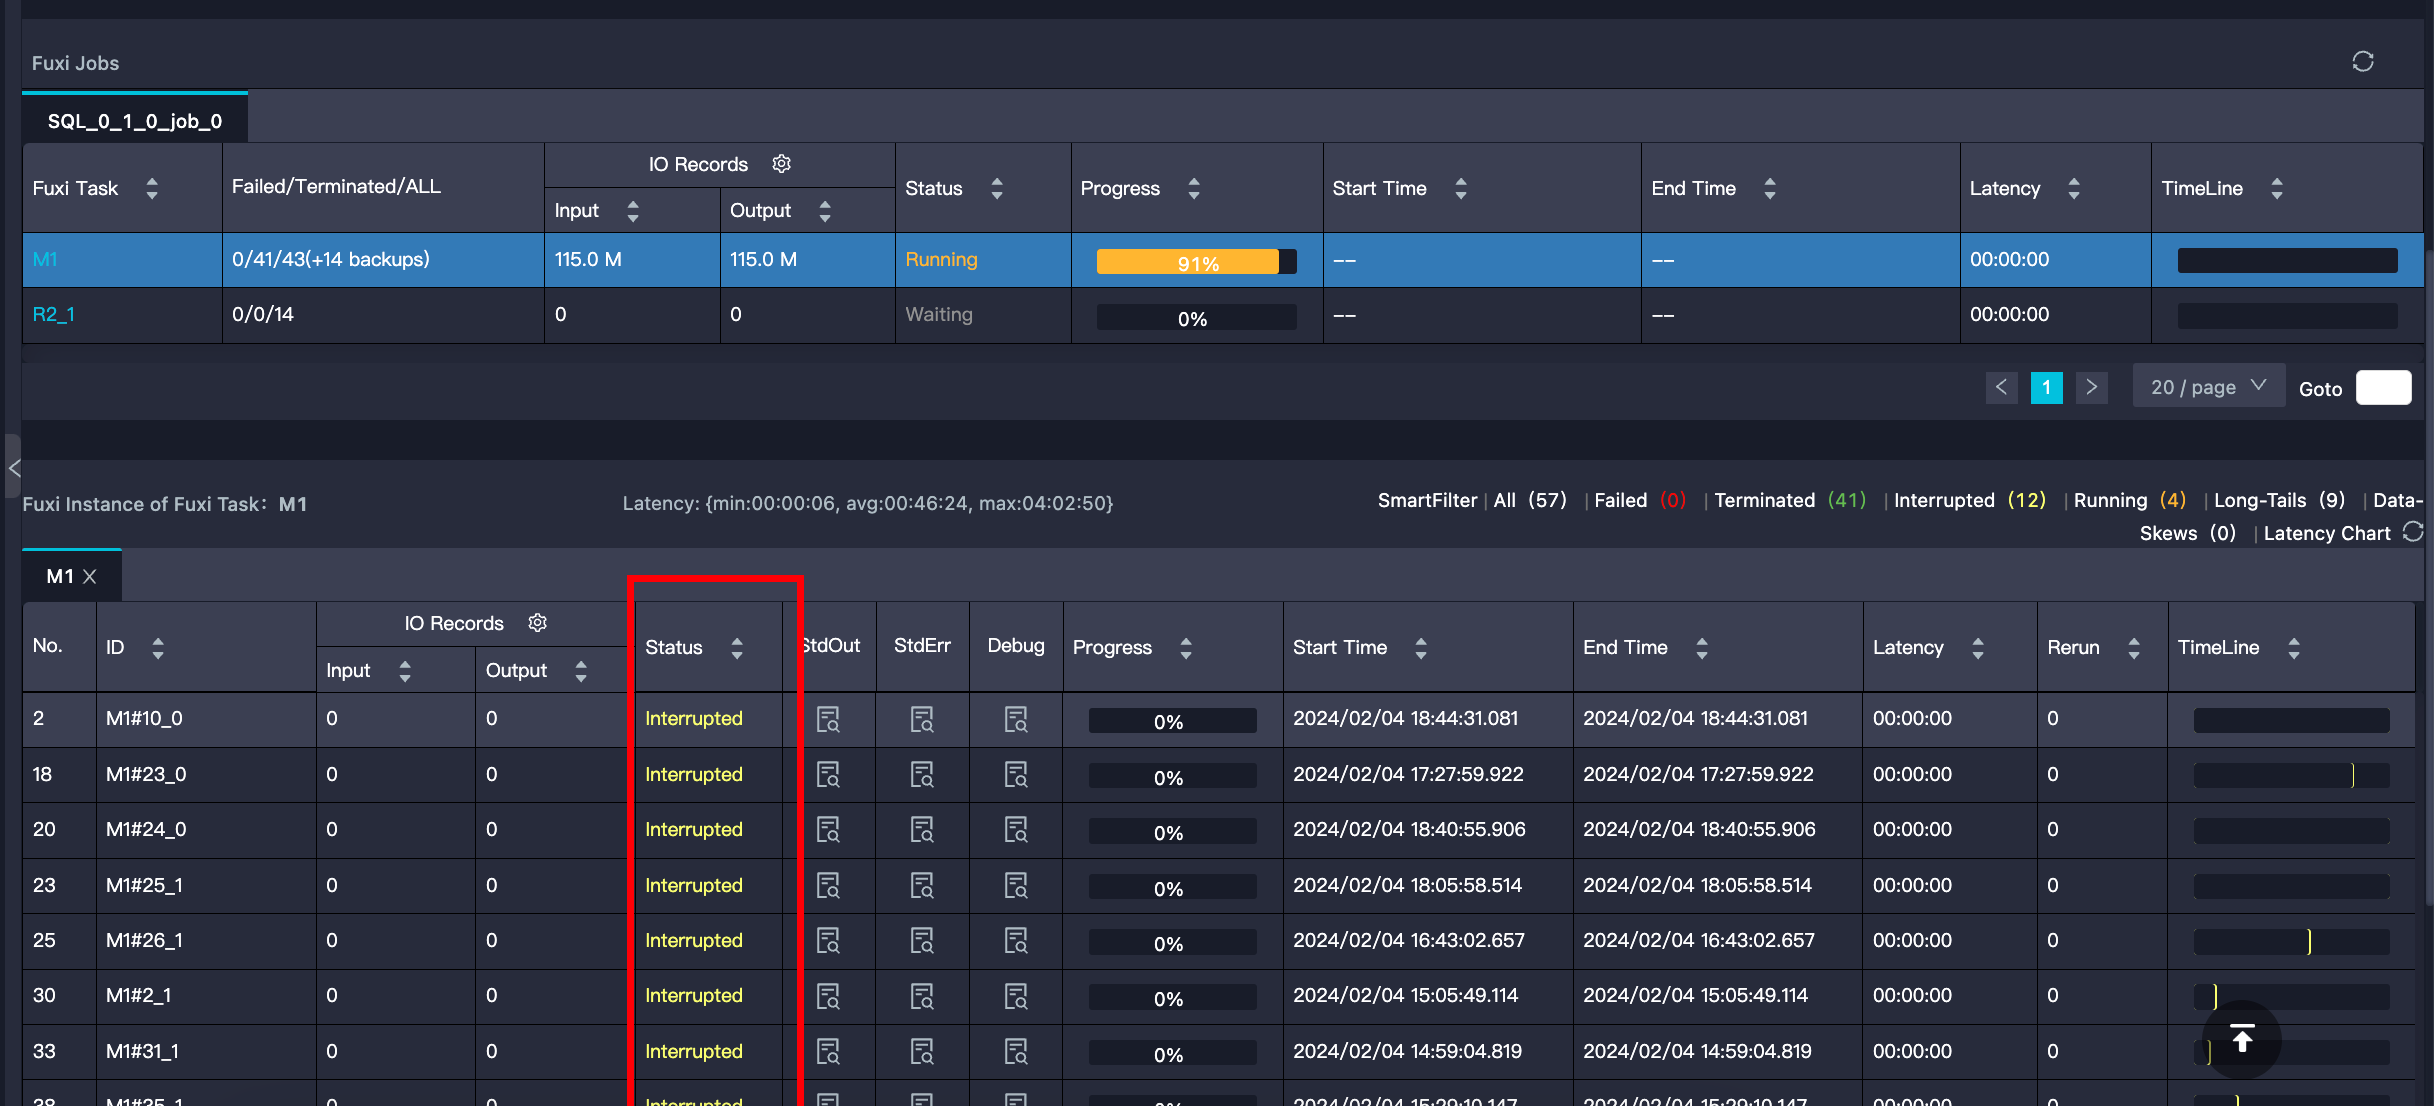This screenshot has width=2434, height=1106.
Task: Open StdOut log for M1#24_0
Action: point(828,829)
